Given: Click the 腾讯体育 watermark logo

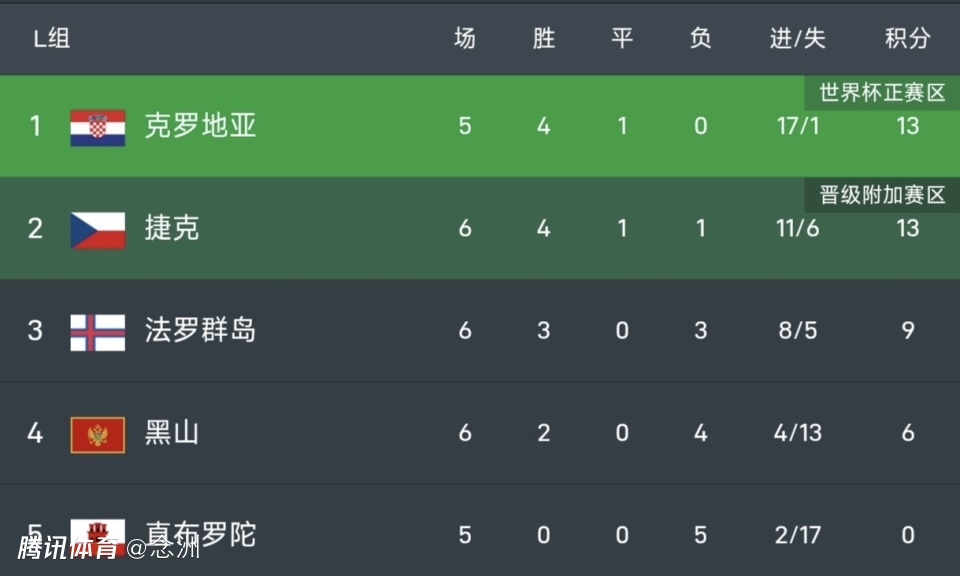Looking at the screenshot, I should 70,548.
